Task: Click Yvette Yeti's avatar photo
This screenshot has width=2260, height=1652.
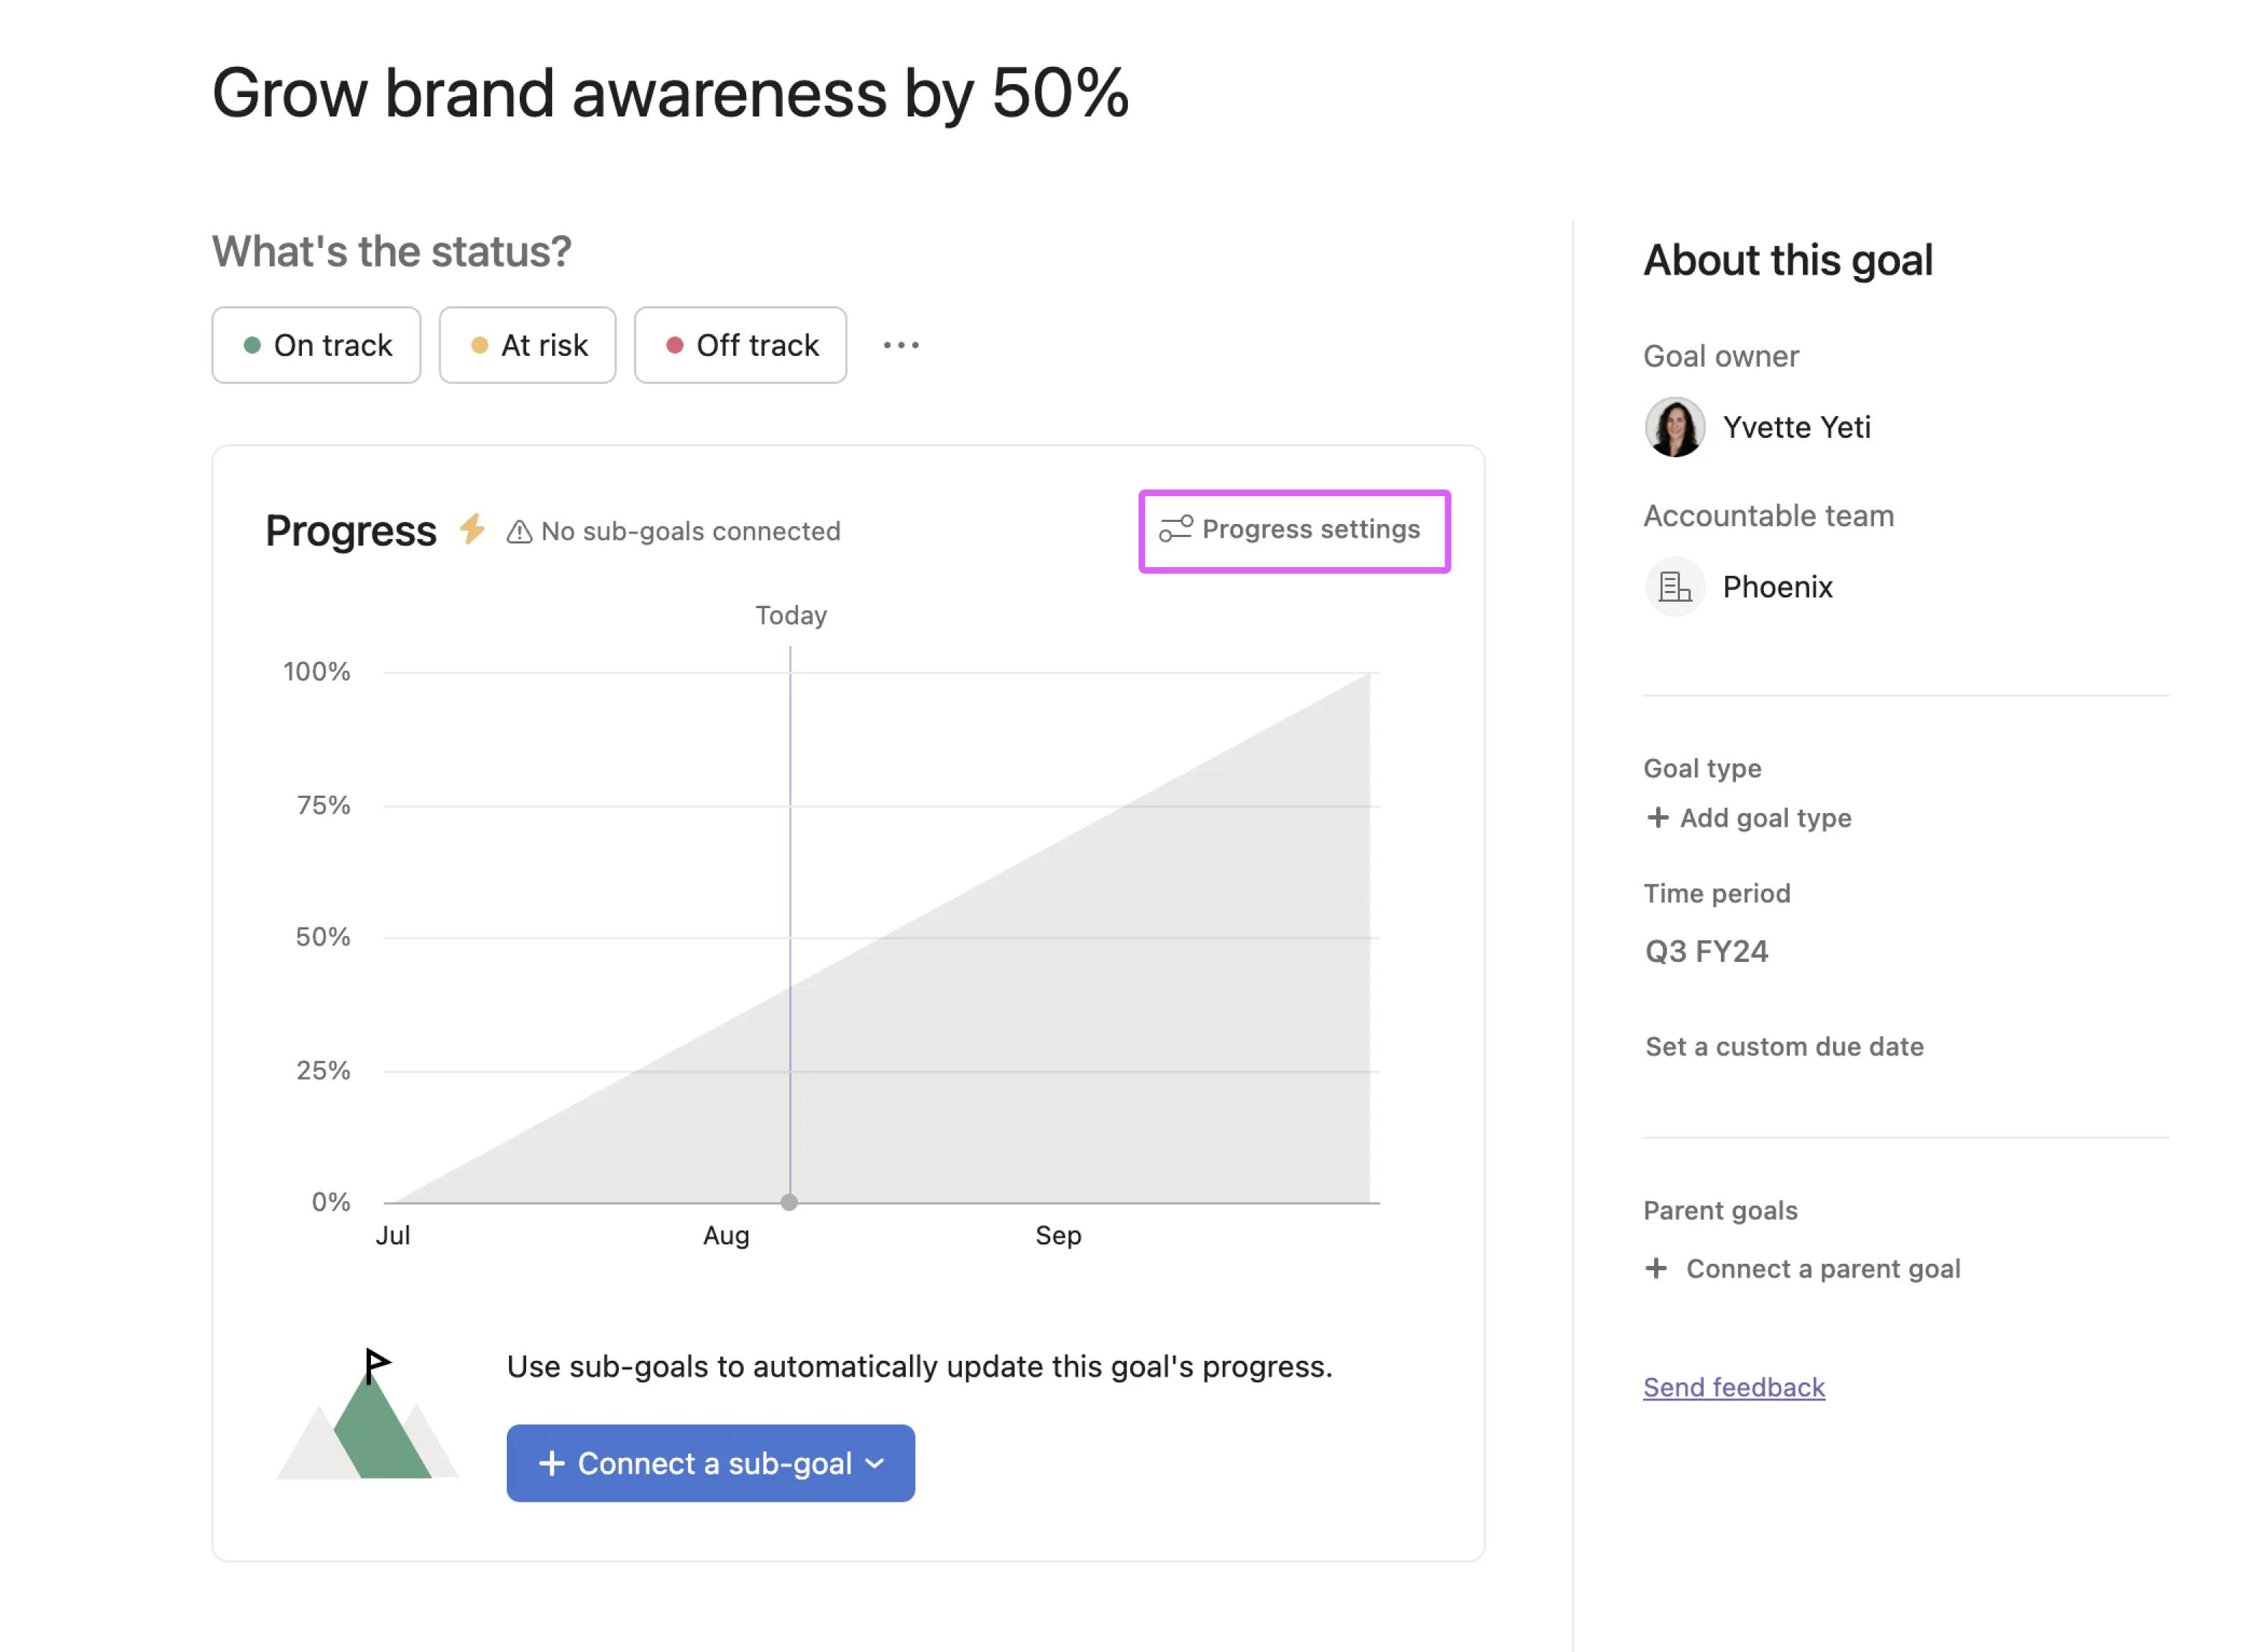Action: point(1674,428)
